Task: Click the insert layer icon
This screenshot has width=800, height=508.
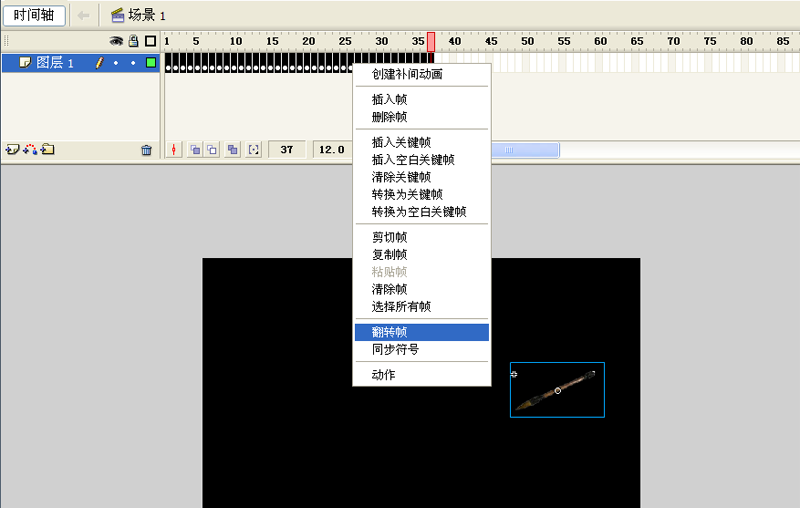Action: pos(12,149)
